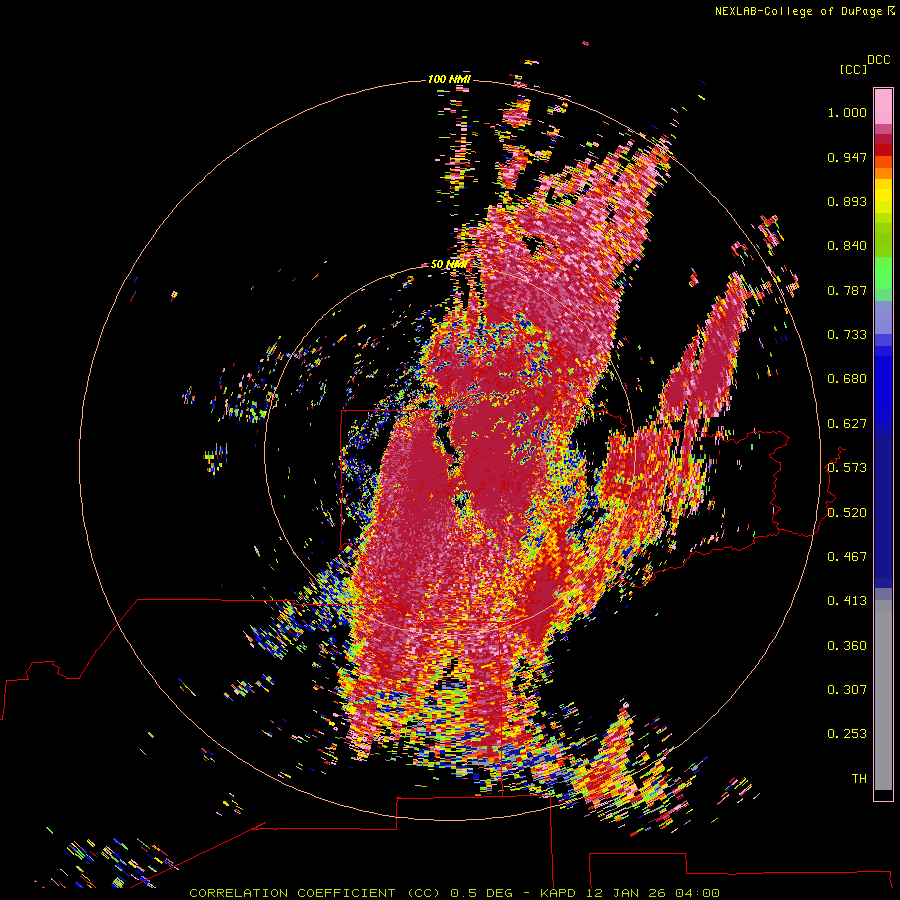Click the Correlation Coefficient caption at bottom
The image size is (900, 900).
coord(455,893)
